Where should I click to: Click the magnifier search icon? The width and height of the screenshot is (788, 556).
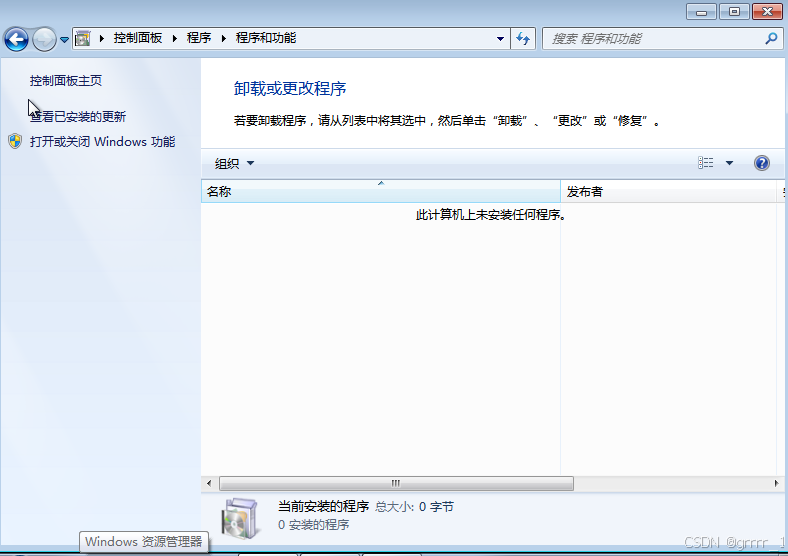tap(771, 38)
